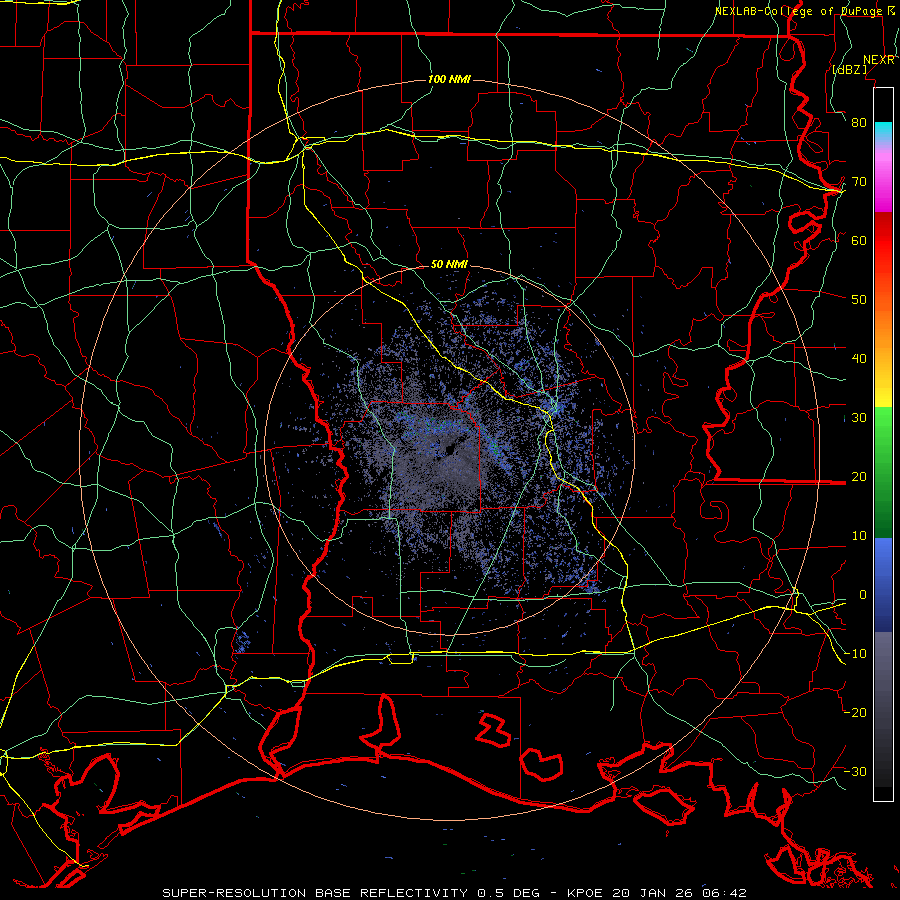900x900 pixels.
Task: Click the 100 NMI range ring label
Action: (449, 79)
